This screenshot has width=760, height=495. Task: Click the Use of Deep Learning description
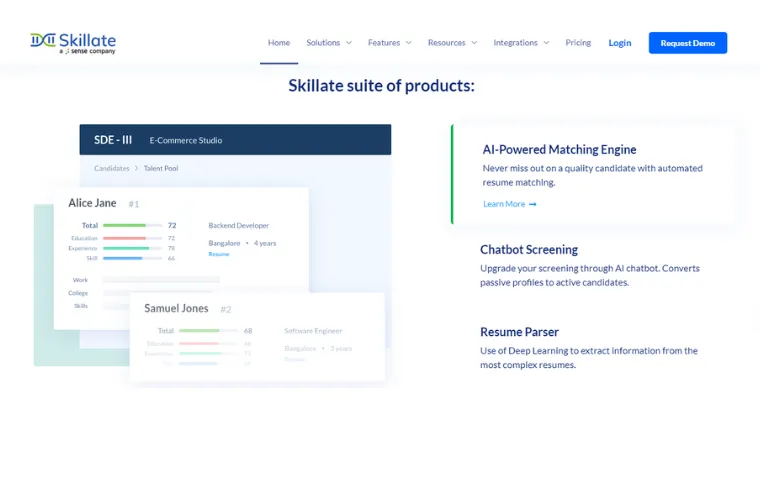tap(589, 358)
